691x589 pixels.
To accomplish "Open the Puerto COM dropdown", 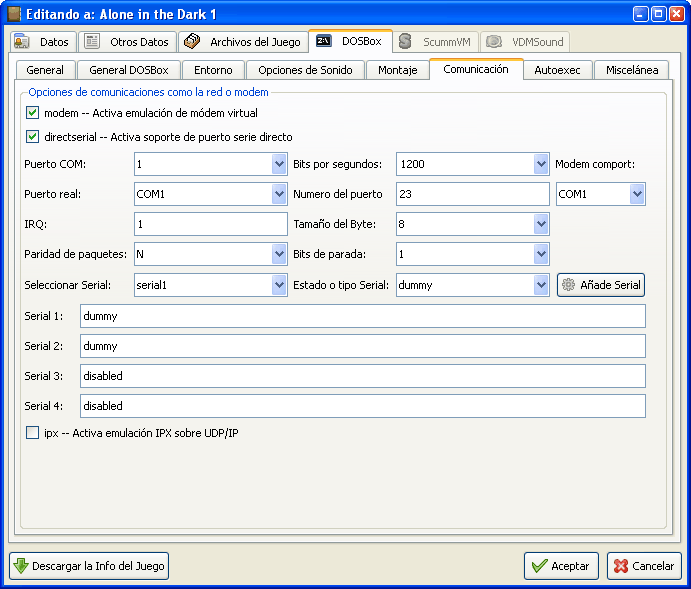I will (x=279, y=164).
